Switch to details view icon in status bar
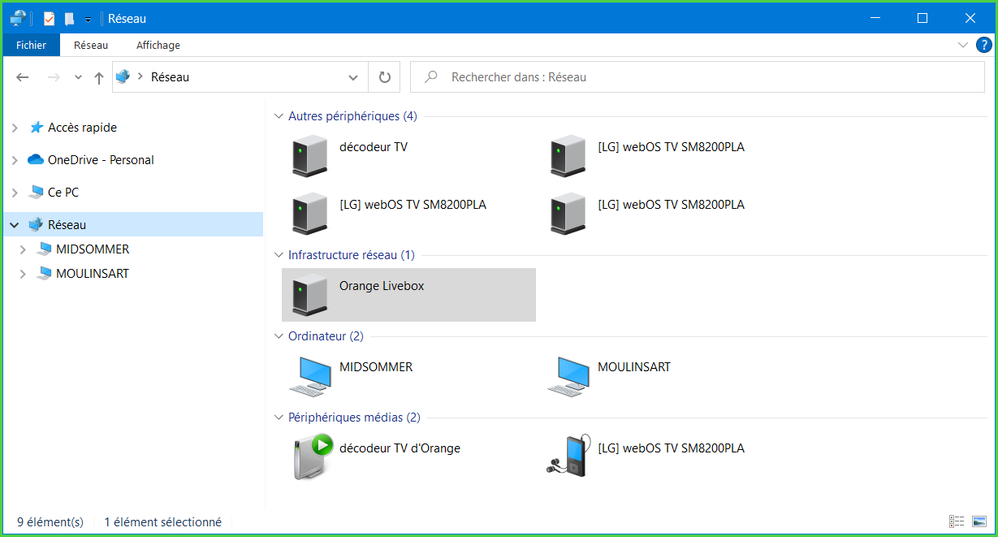Viewport: 998px width, 537px height. pos(957,522)
